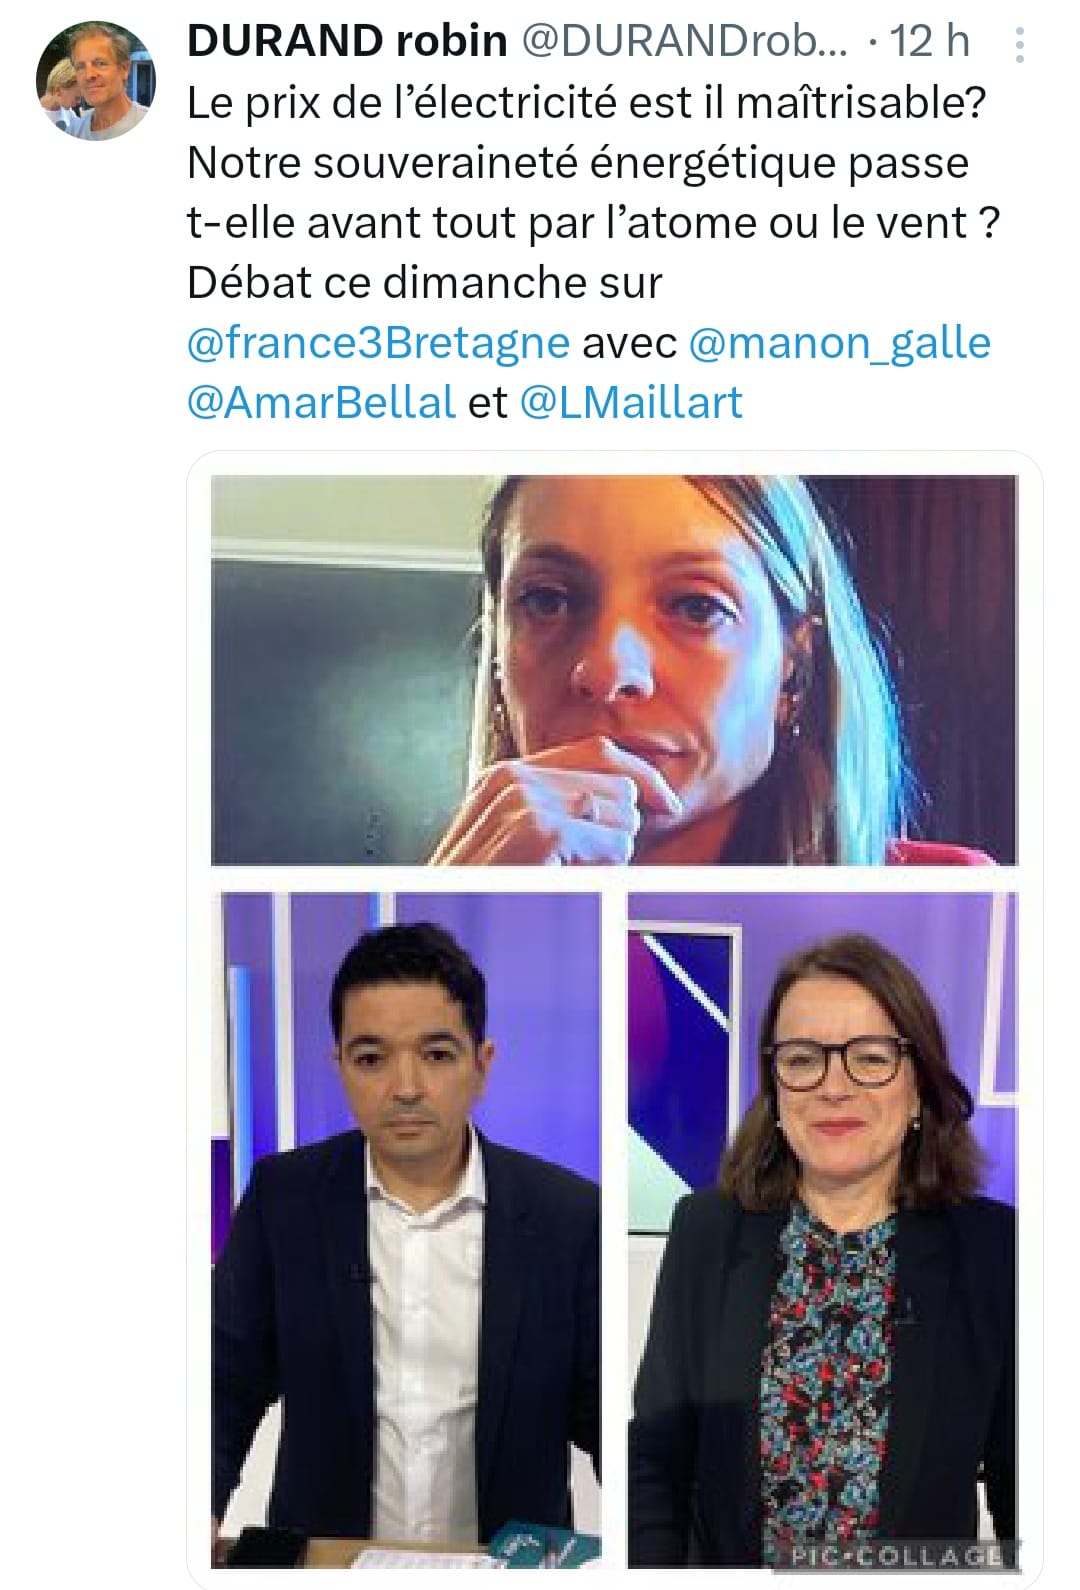Viewport: 1080px width, 1590px height.
Task: Click the word "avec" between the mentions
Action: point(629,344)
